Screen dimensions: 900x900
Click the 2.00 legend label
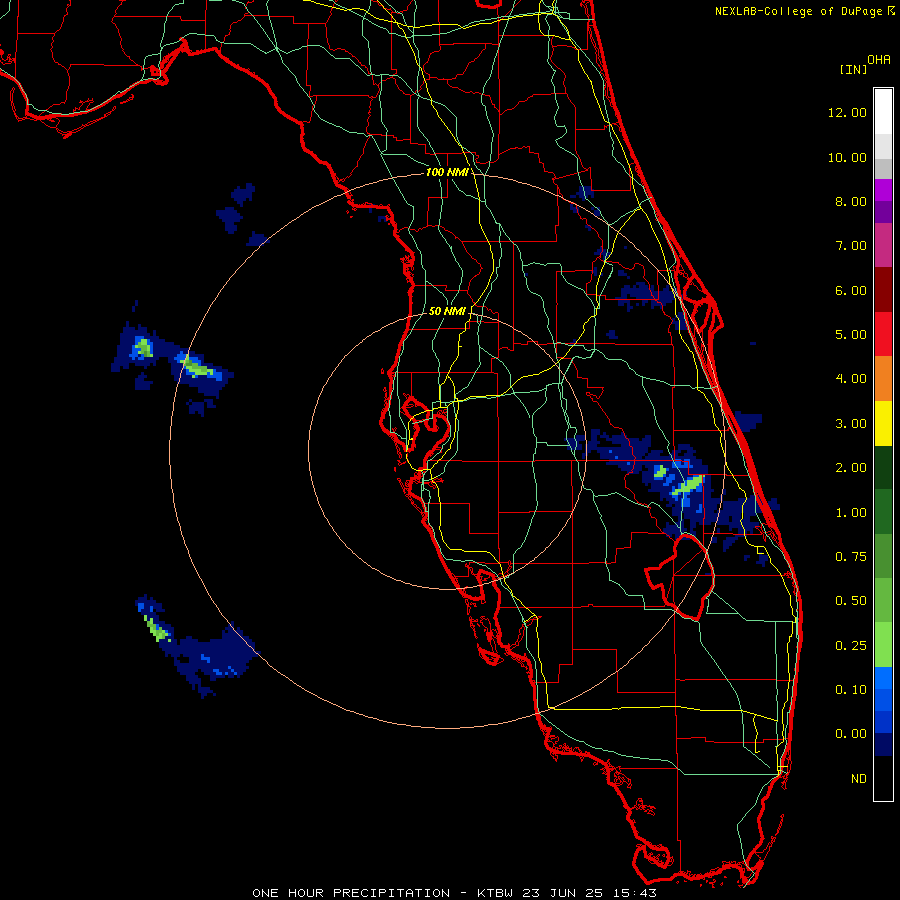[851, 468]
